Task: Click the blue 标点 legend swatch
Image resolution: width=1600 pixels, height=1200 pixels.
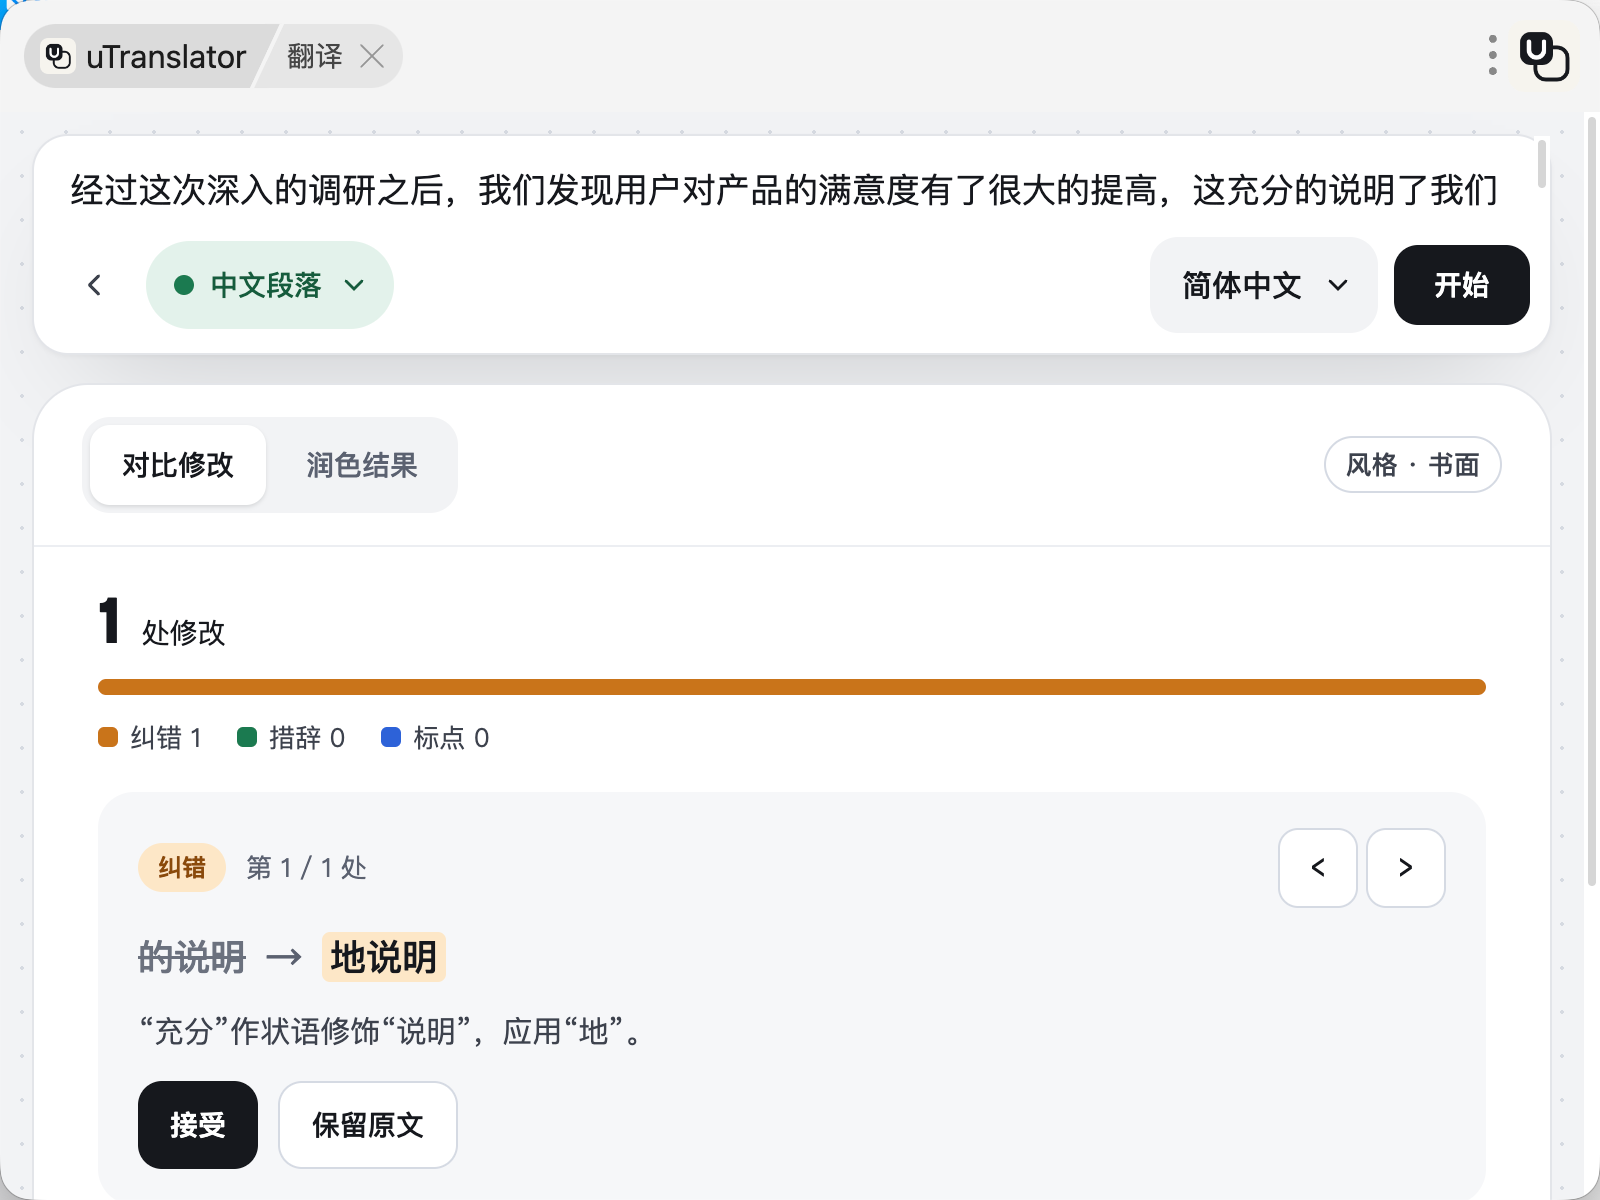Action: click(x=391, y=737)
